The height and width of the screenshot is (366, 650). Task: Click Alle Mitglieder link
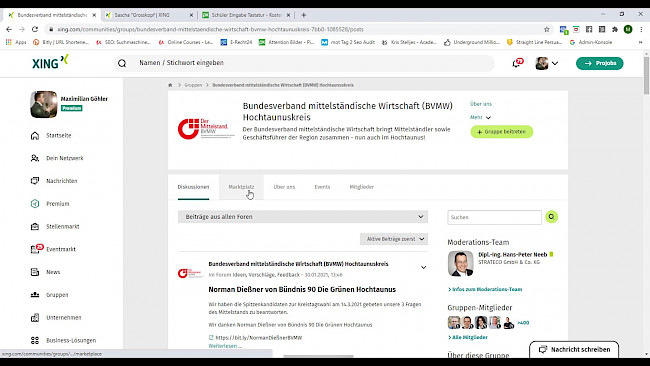coord(468,337)
